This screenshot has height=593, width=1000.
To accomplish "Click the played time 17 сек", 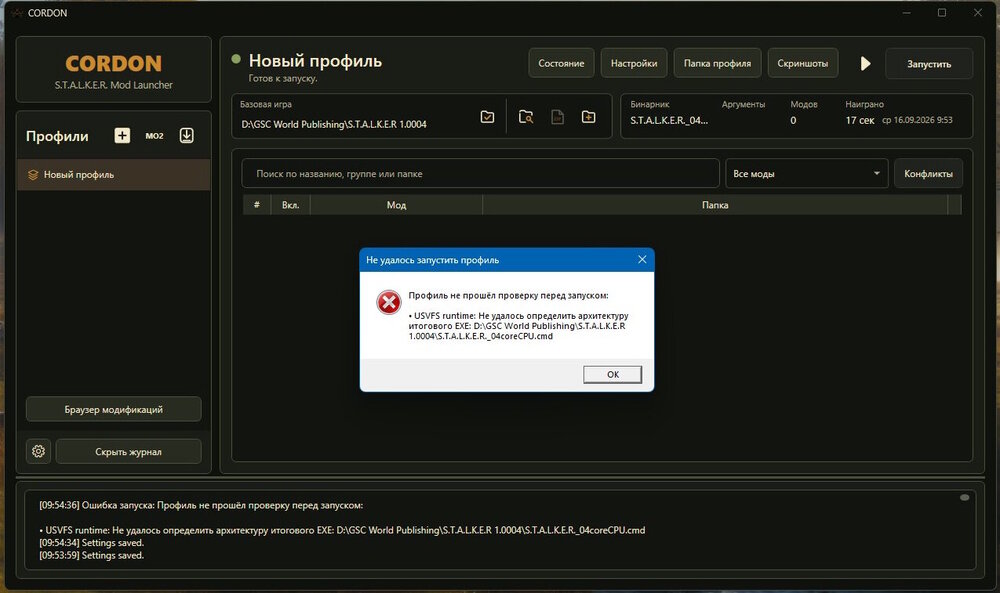I will tap(860, 120).
